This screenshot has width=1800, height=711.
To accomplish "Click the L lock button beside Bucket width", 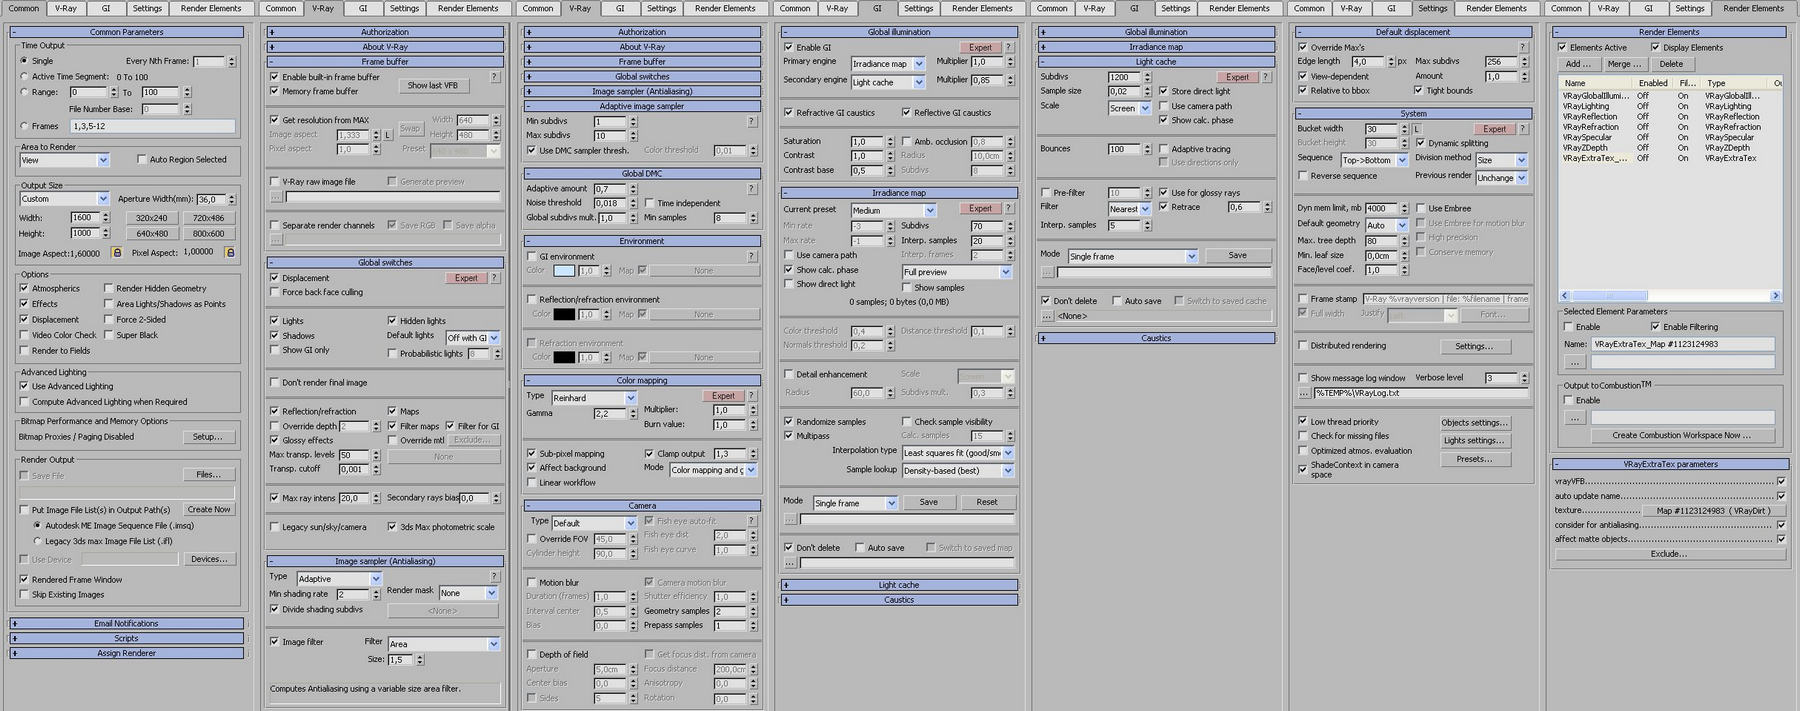I will pyautogui.click(x=1417, y=129).
